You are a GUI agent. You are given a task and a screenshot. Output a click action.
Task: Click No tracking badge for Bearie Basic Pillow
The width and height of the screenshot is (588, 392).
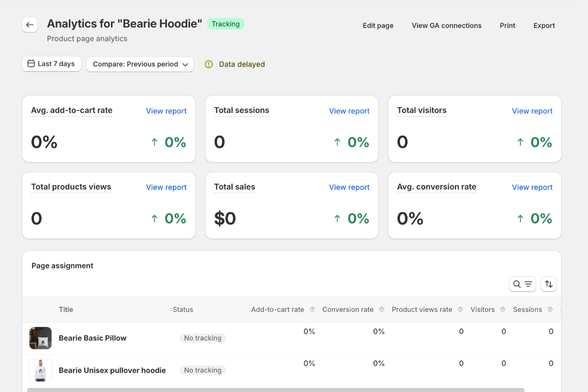[x=202, y=338]
